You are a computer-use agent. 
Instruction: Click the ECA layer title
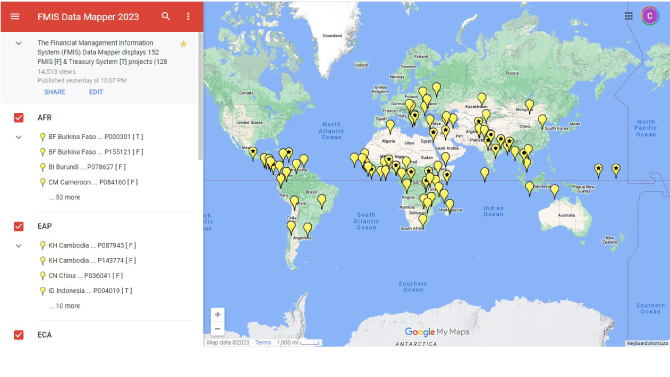pos(44,335)
